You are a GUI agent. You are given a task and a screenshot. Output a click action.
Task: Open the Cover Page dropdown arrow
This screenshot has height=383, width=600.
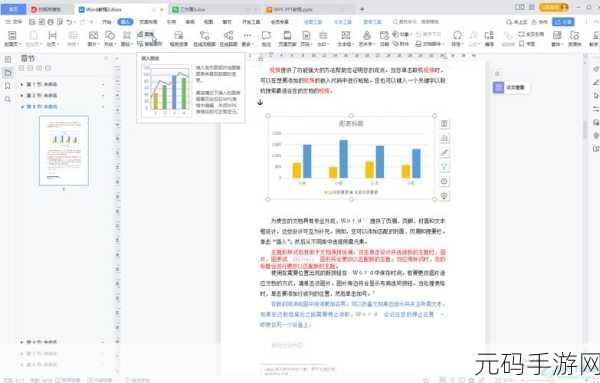(x=20, y=44)
